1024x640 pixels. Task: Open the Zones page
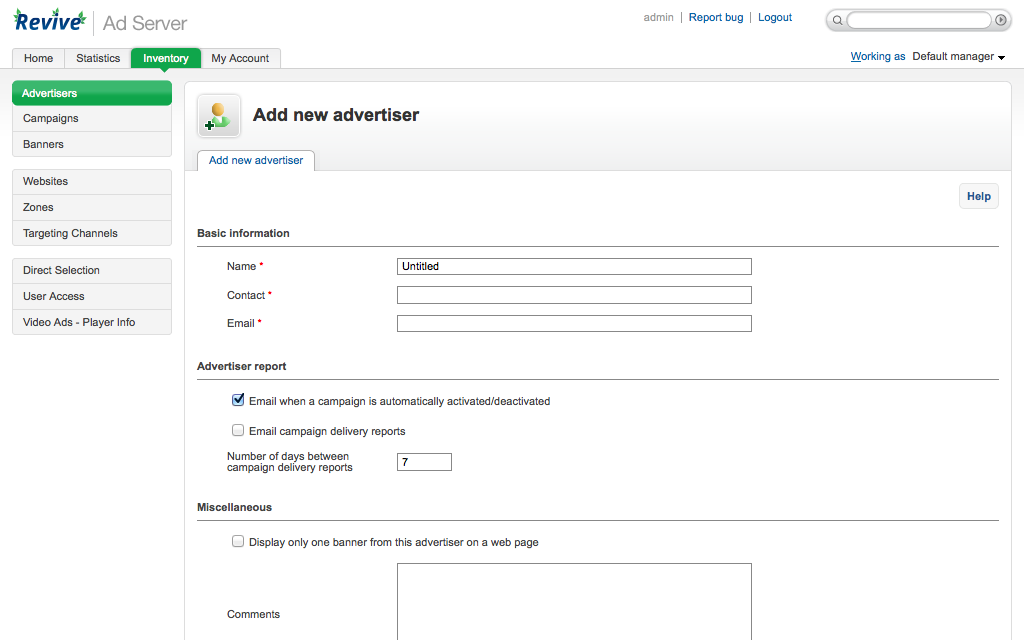pos(38,207)
